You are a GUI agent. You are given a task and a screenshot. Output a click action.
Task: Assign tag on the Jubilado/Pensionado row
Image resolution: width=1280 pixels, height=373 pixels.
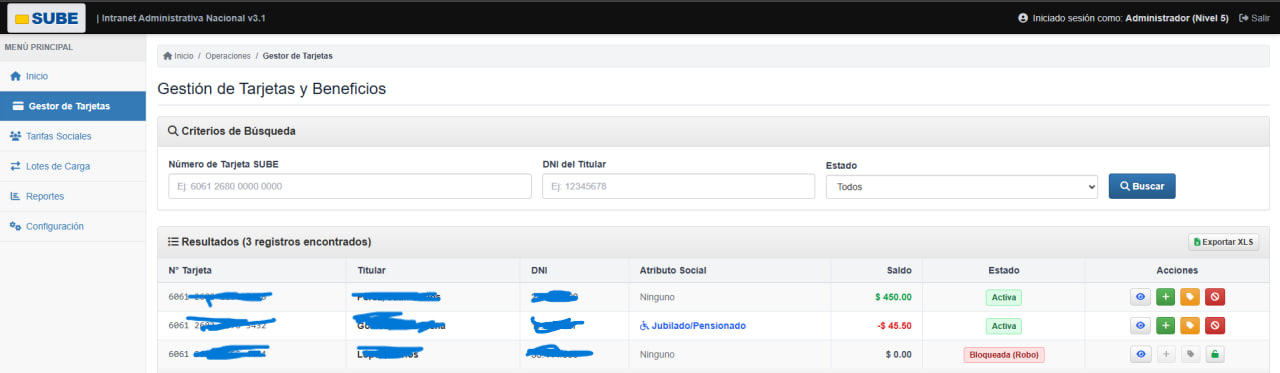coord(1189,325)
